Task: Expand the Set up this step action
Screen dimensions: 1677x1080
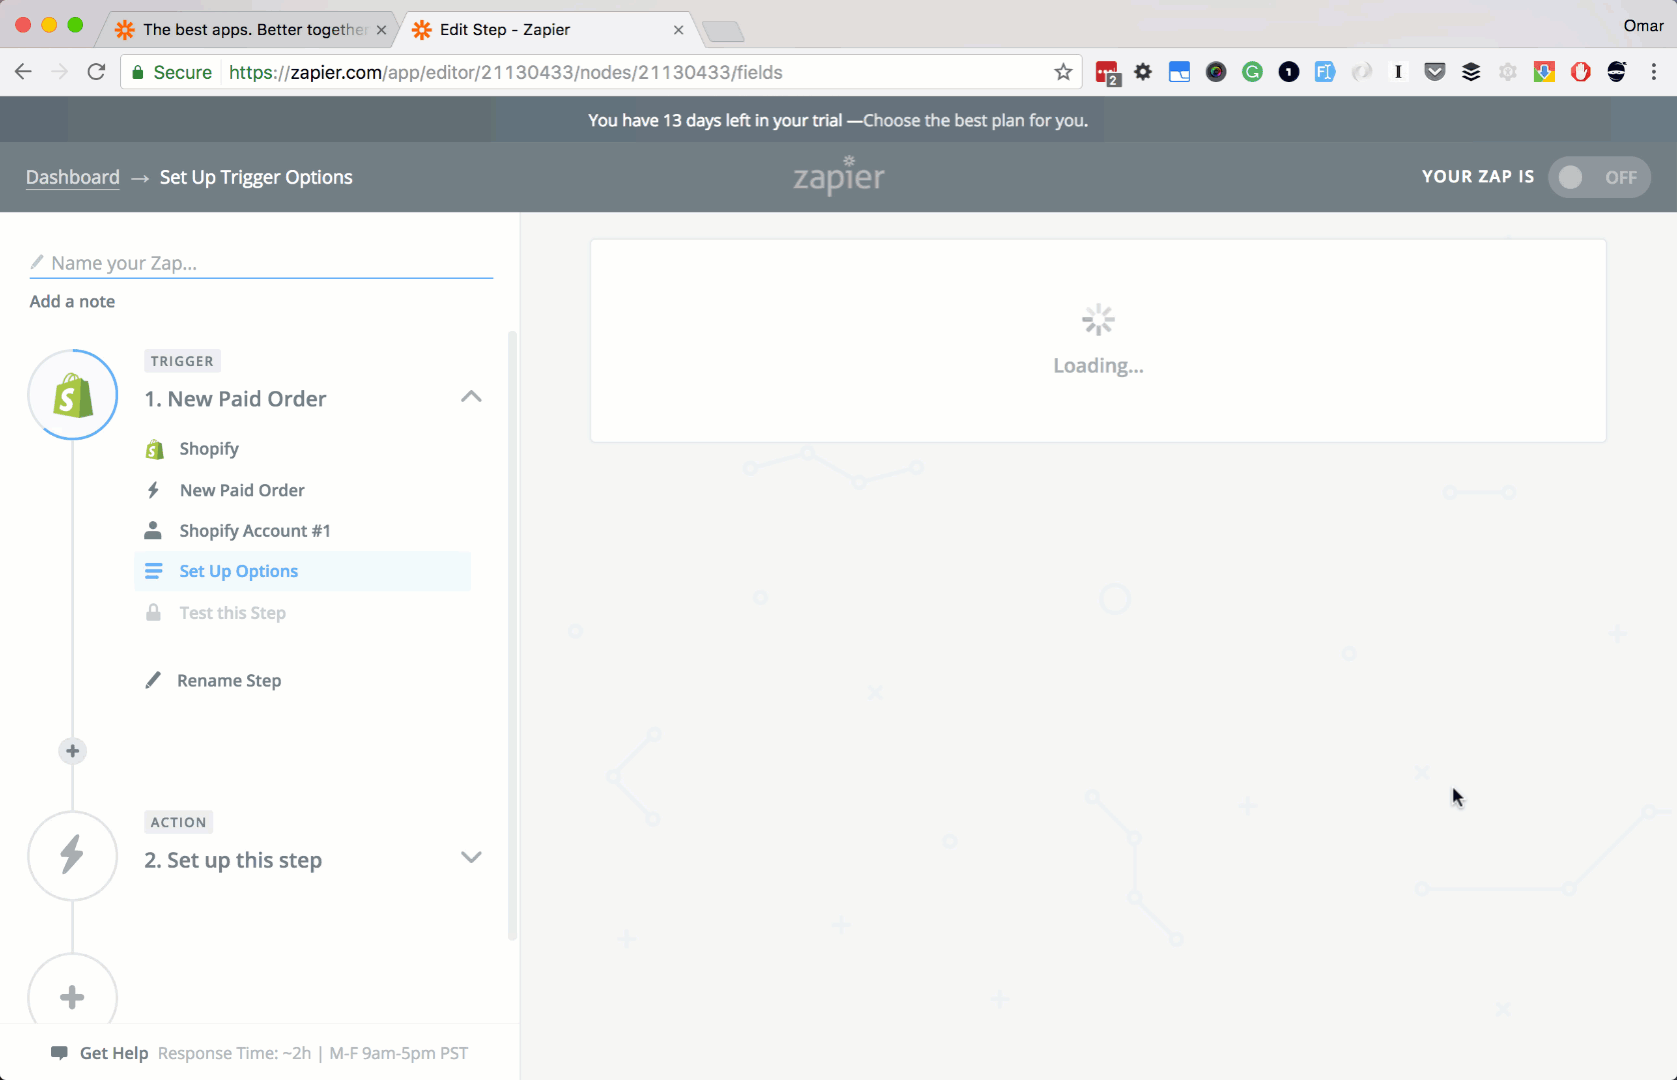Action: tap(471, 857)
